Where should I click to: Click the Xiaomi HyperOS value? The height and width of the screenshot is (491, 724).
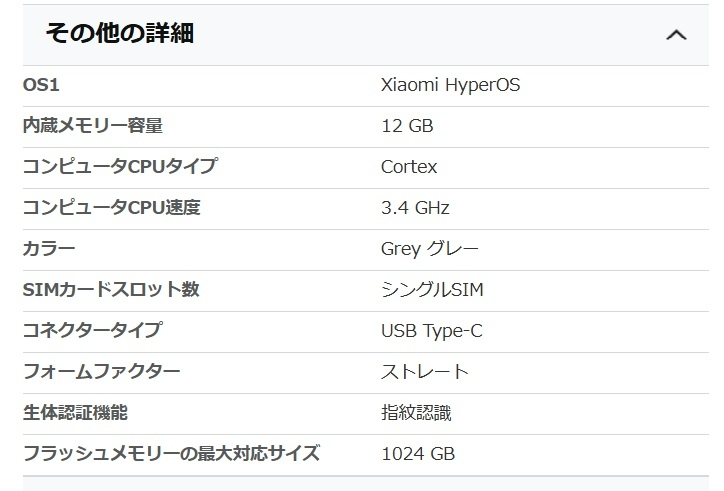(x=450, y=85)
